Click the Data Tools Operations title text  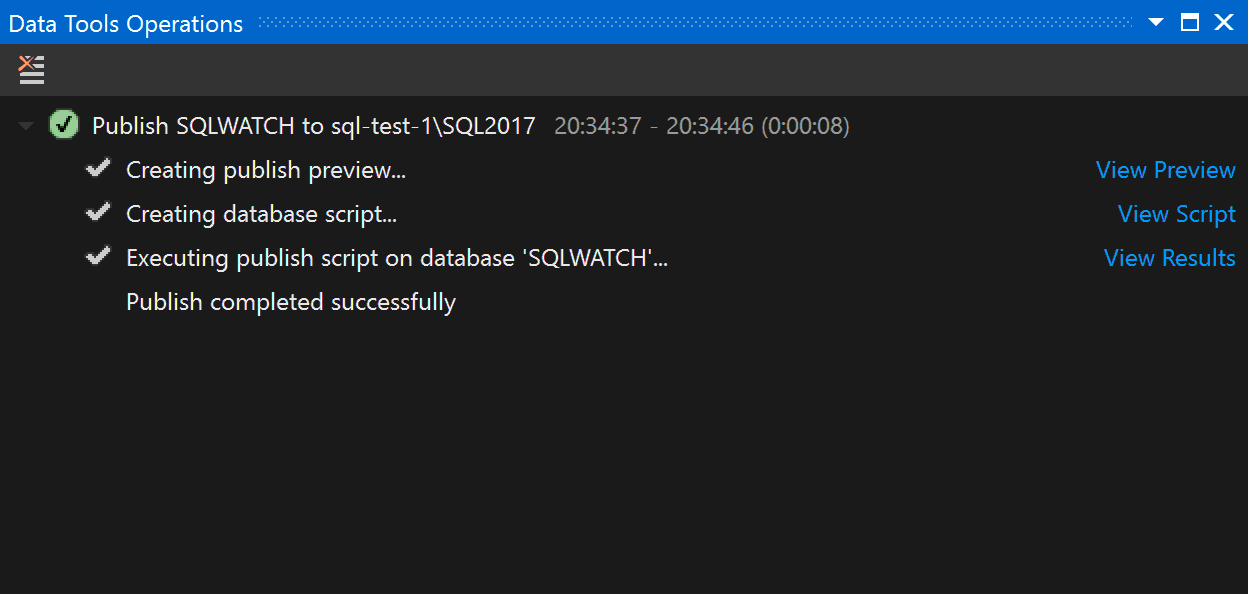click(126, 23)
